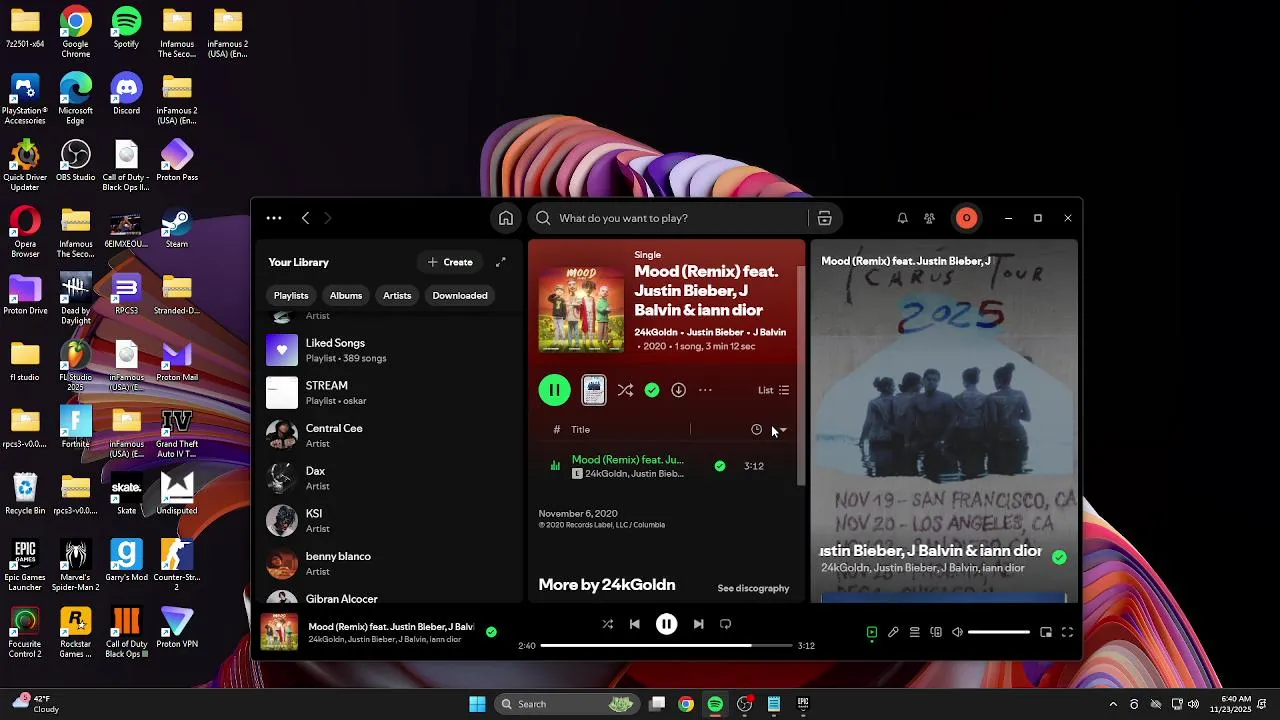
Task: Click the duration clock column header
Action: [756, 430]
